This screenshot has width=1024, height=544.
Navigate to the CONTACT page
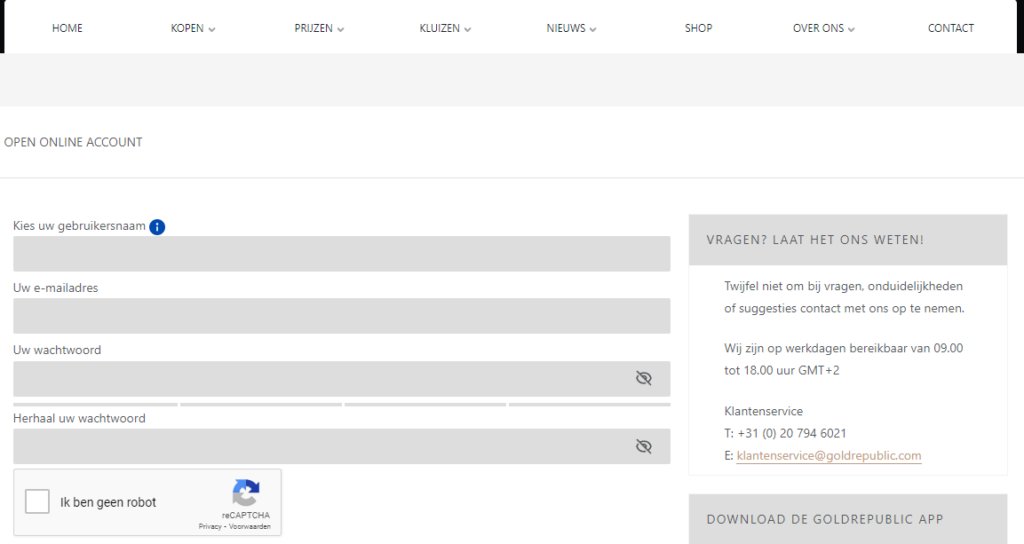(x=950, y=28)
